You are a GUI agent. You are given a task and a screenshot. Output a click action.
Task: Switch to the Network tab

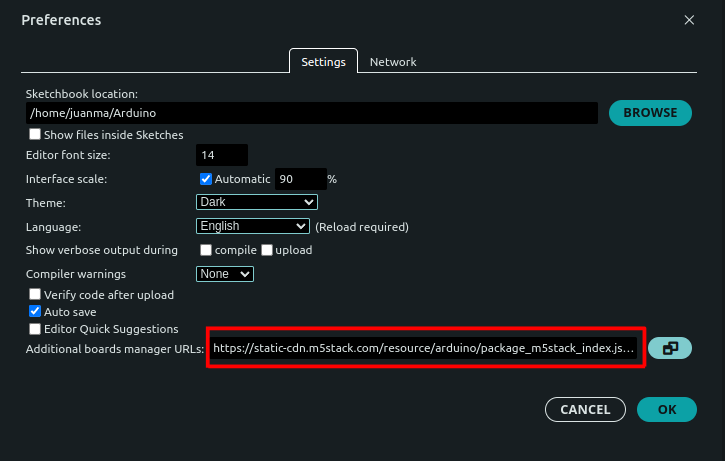pyautogui.click(x=393, y=62)
